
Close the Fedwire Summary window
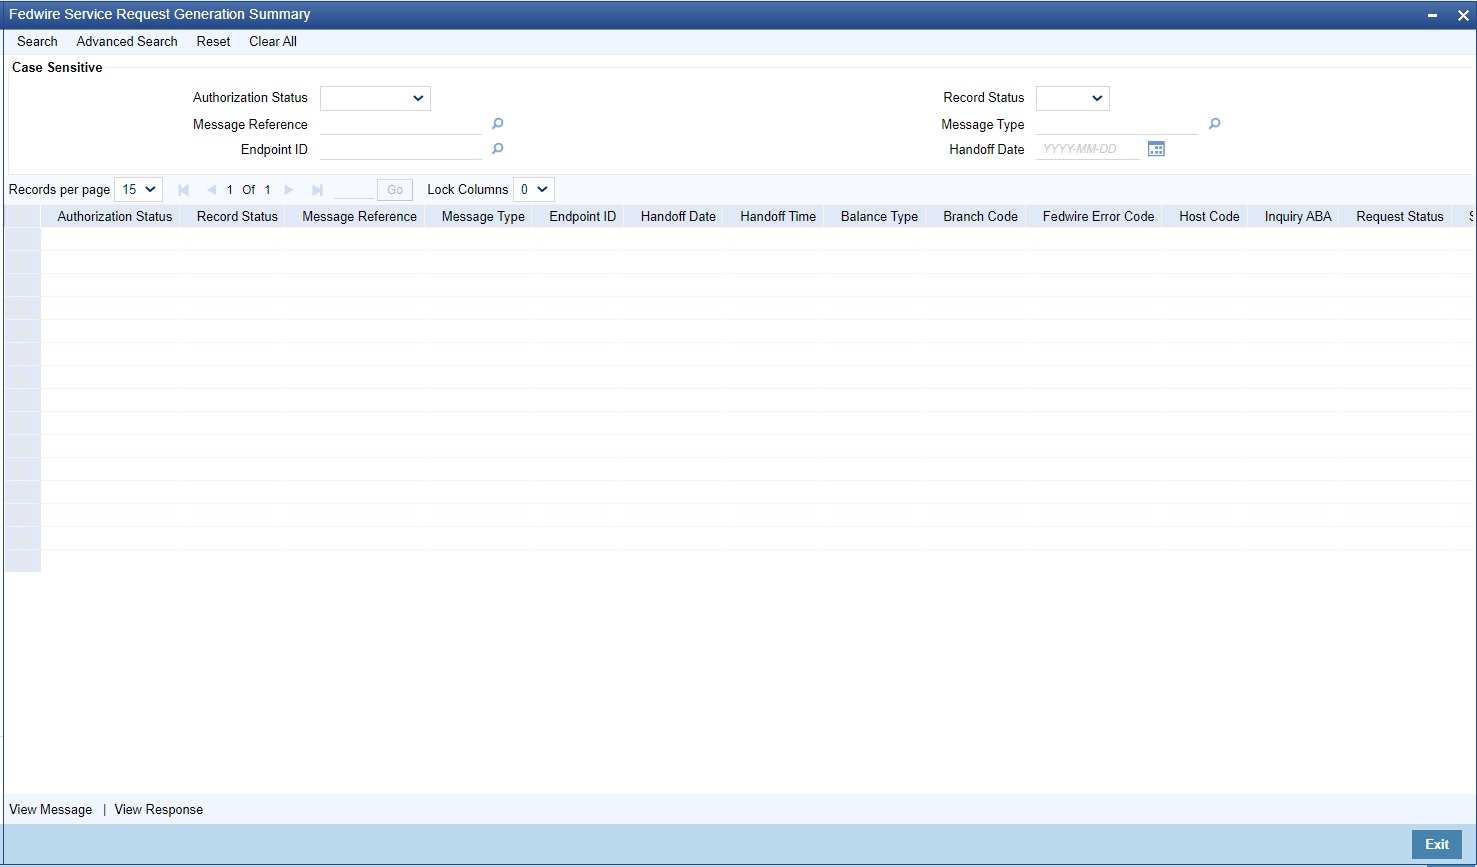coord(1463,15)
